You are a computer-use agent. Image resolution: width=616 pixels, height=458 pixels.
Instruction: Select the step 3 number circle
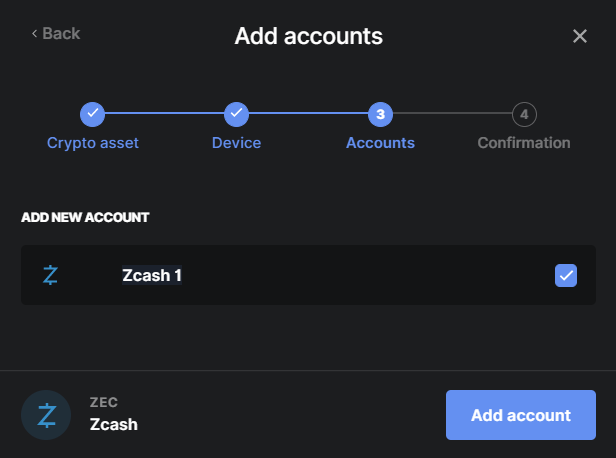[380, 113]
